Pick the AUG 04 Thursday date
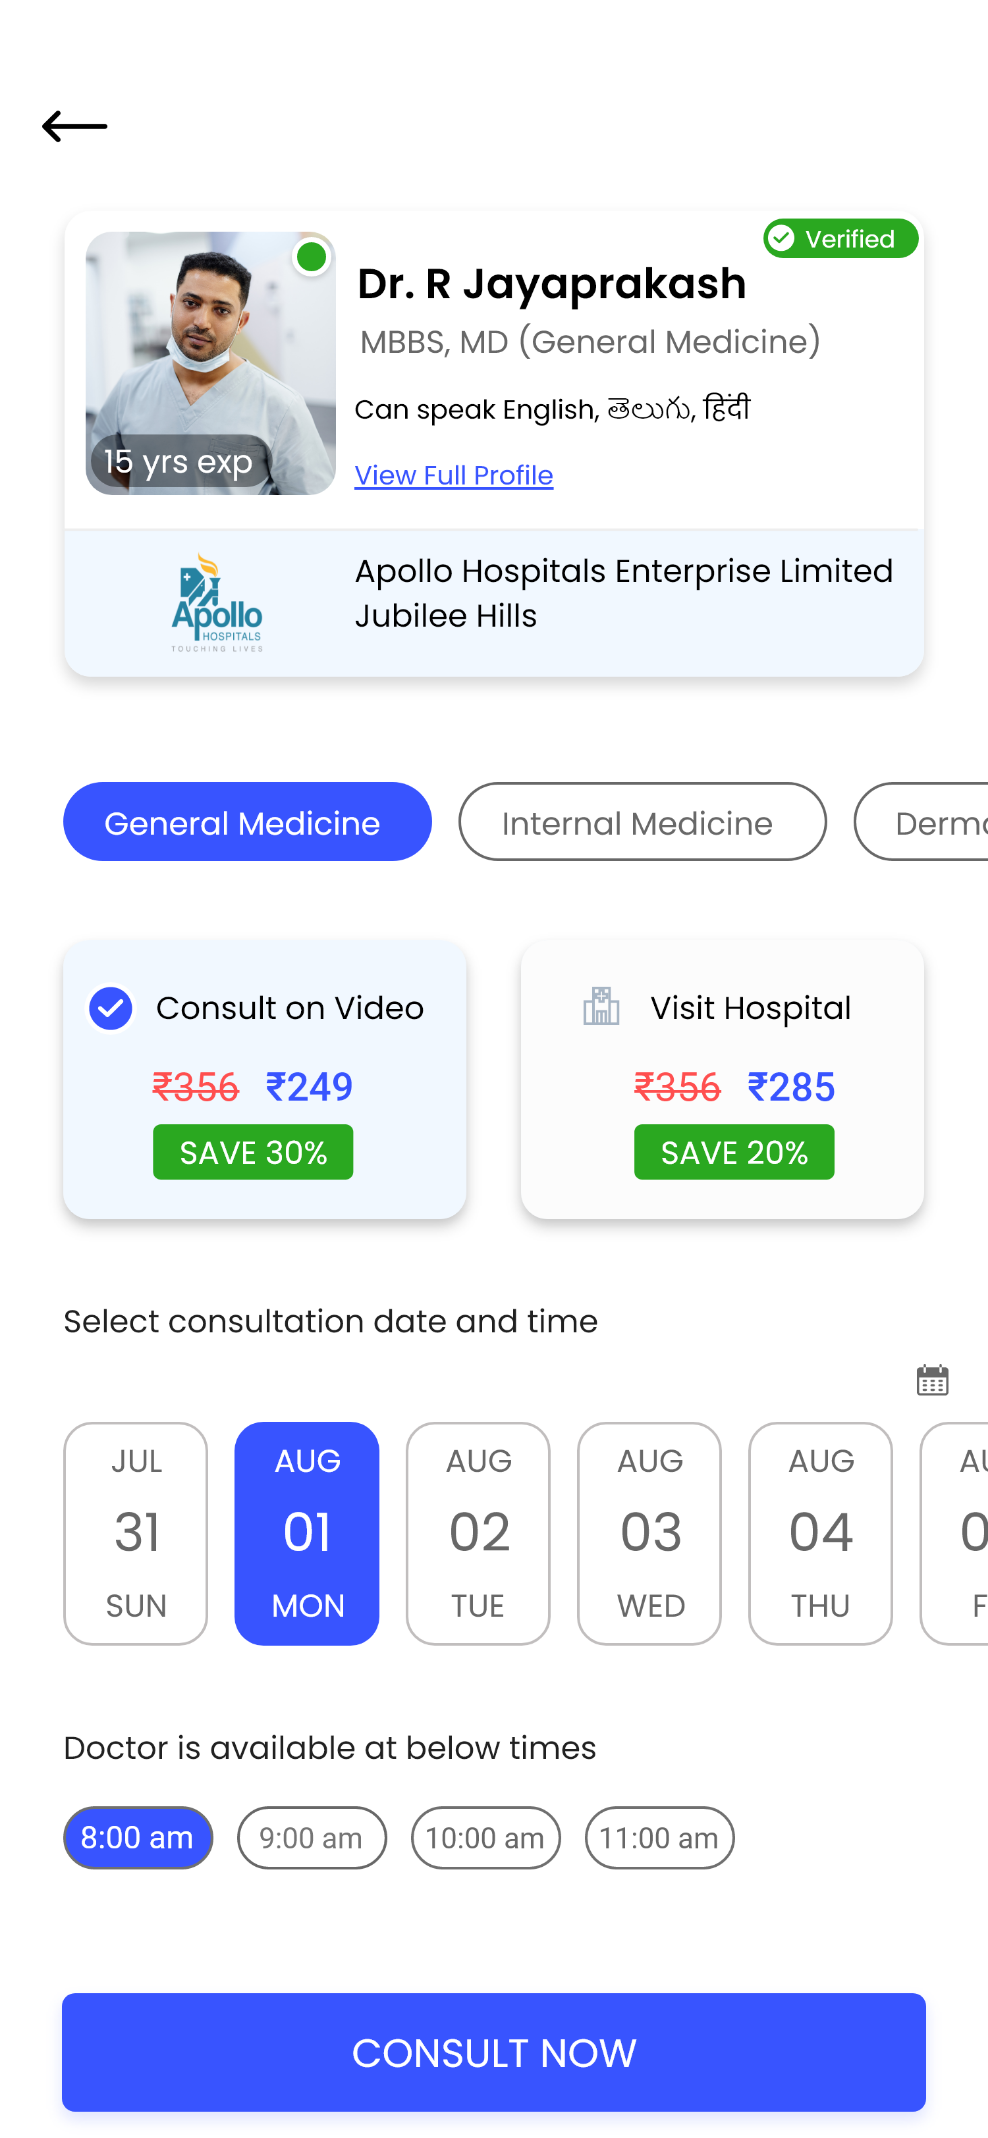Screen dimensions: 988x2138 point(820,1533)
